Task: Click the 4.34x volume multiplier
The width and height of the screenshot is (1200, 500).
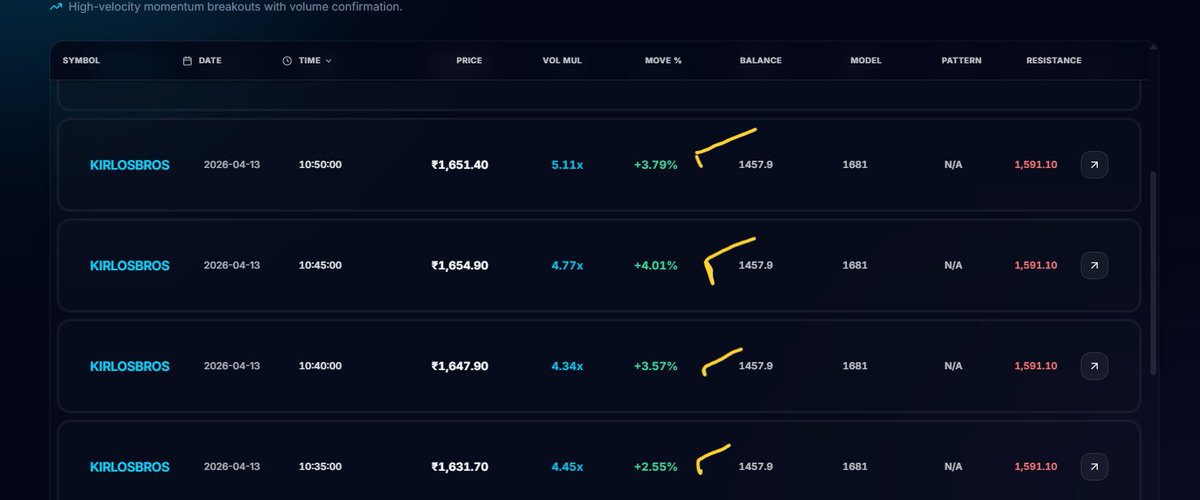Action: 567,366
